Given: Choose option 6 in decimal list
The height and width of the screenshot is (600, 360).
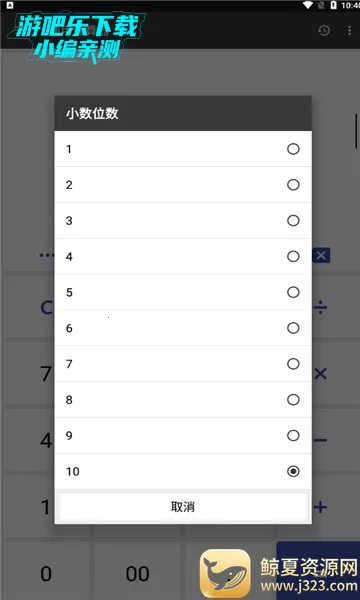Looking at the screenshot, I should click(183, 328).
